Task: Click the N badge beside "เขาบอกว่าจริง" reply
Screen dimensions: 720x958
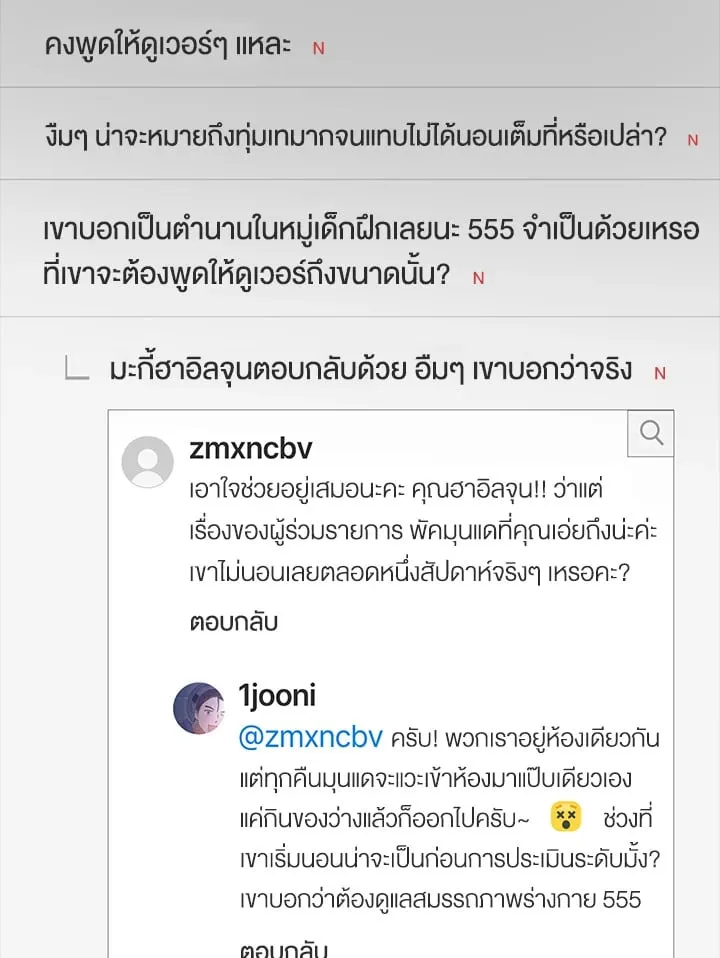Action: pyautogui.click(x=659, y=373)
